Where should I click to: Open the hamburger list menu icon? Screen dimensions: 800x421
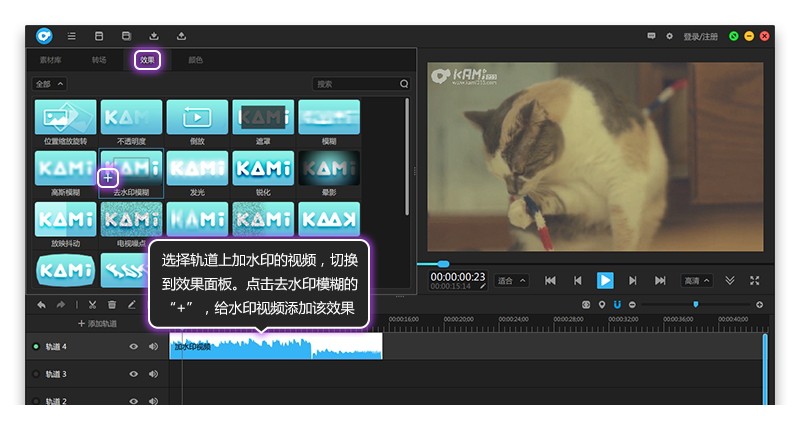click(71, 36)
